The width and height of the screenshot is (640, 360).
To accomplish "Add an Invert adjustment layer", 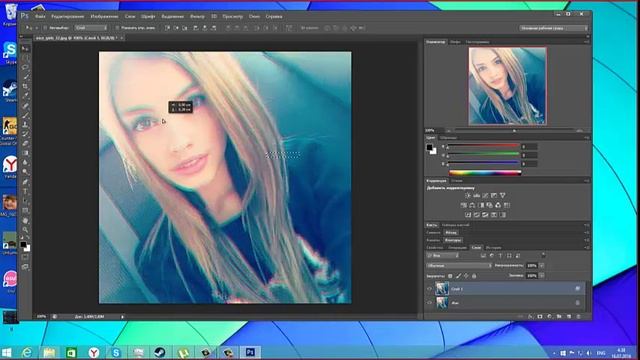I will [x=468, y=215].
